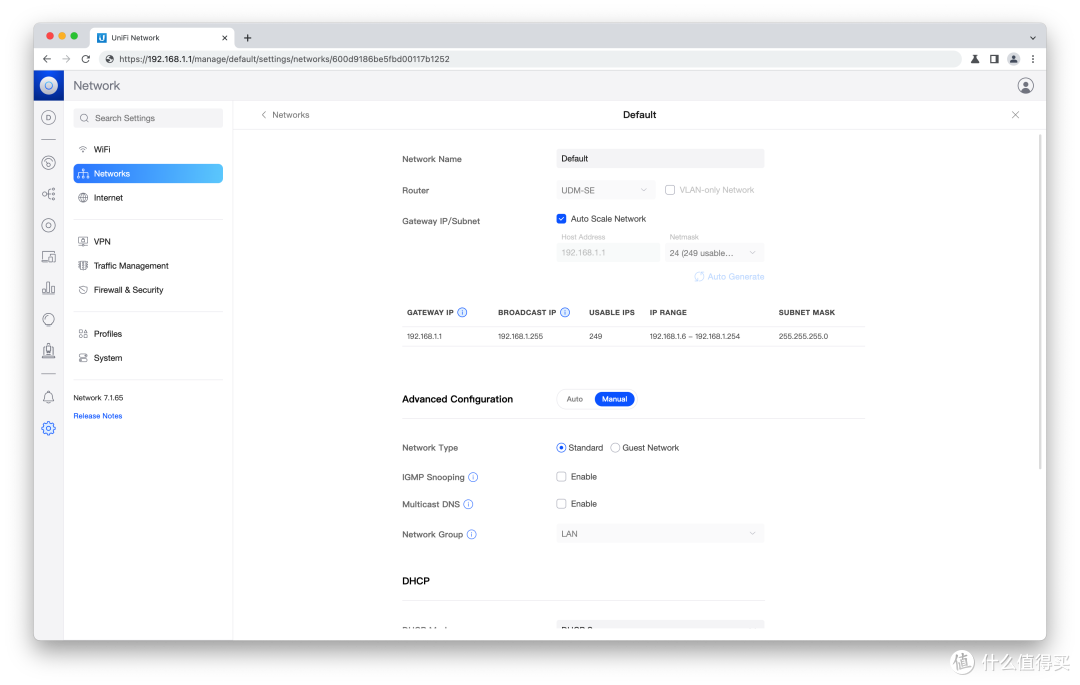
Task: Open the Release Notes link
Action: (98, 416)
